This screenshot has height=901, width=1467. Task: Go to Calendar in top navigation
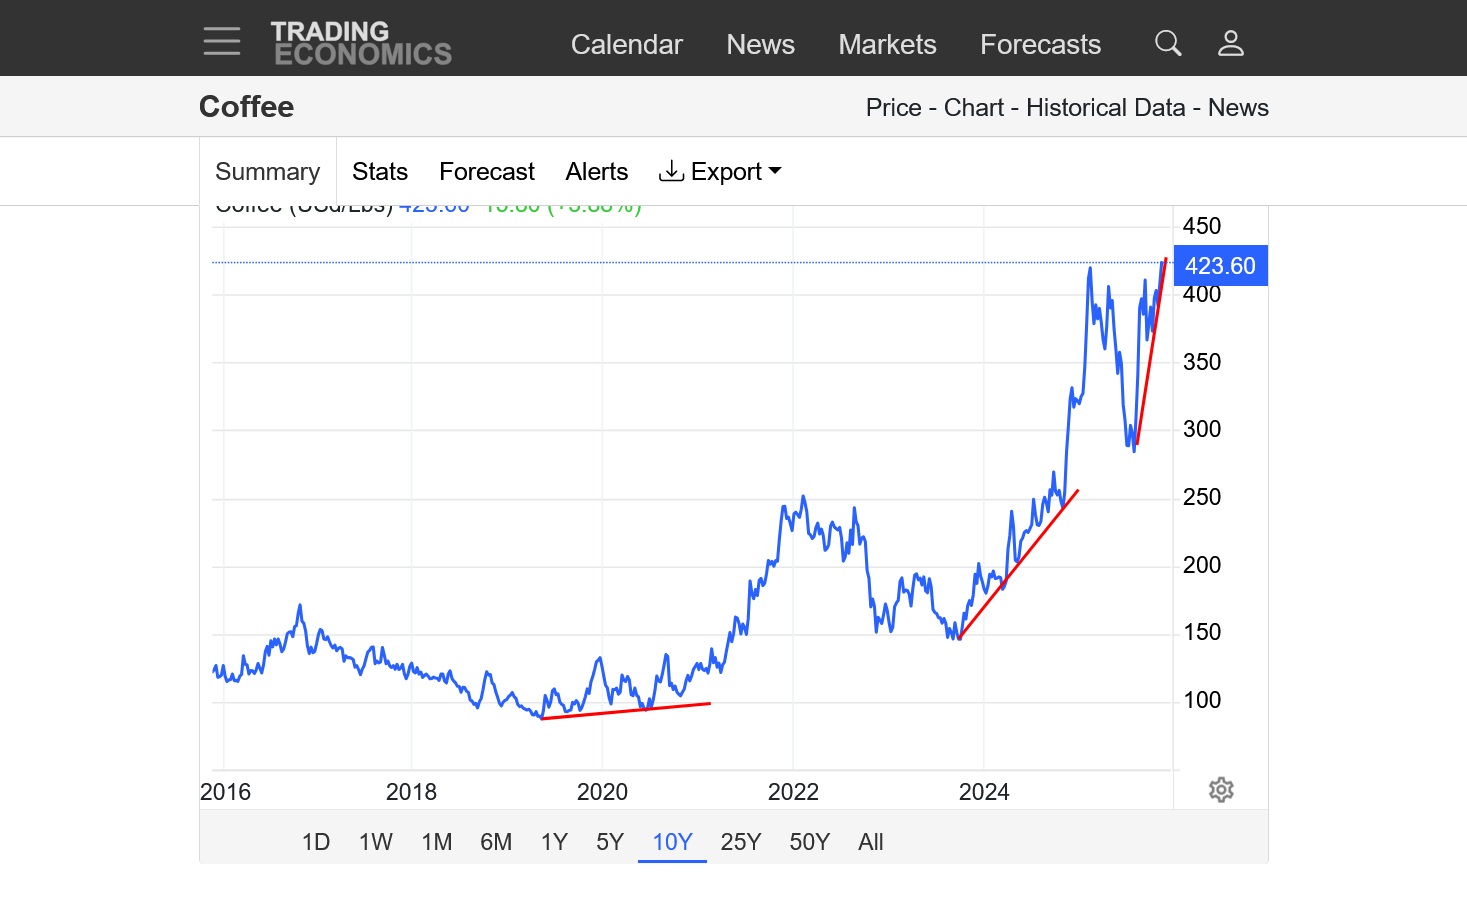[x=626, y=45]
